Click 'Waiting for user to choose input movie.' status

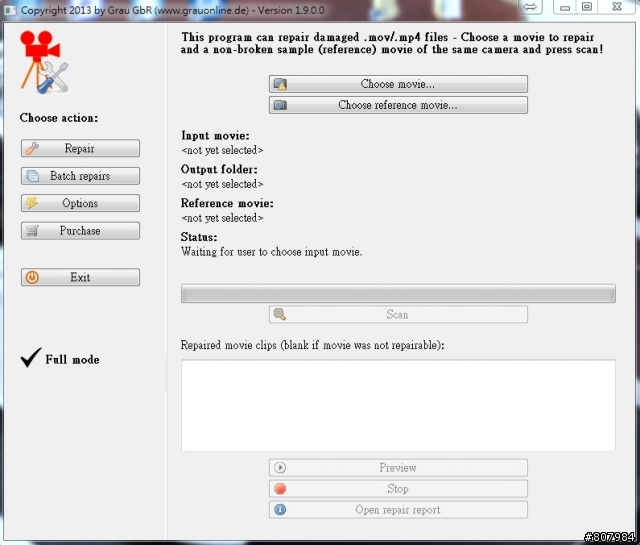[271, 252]
